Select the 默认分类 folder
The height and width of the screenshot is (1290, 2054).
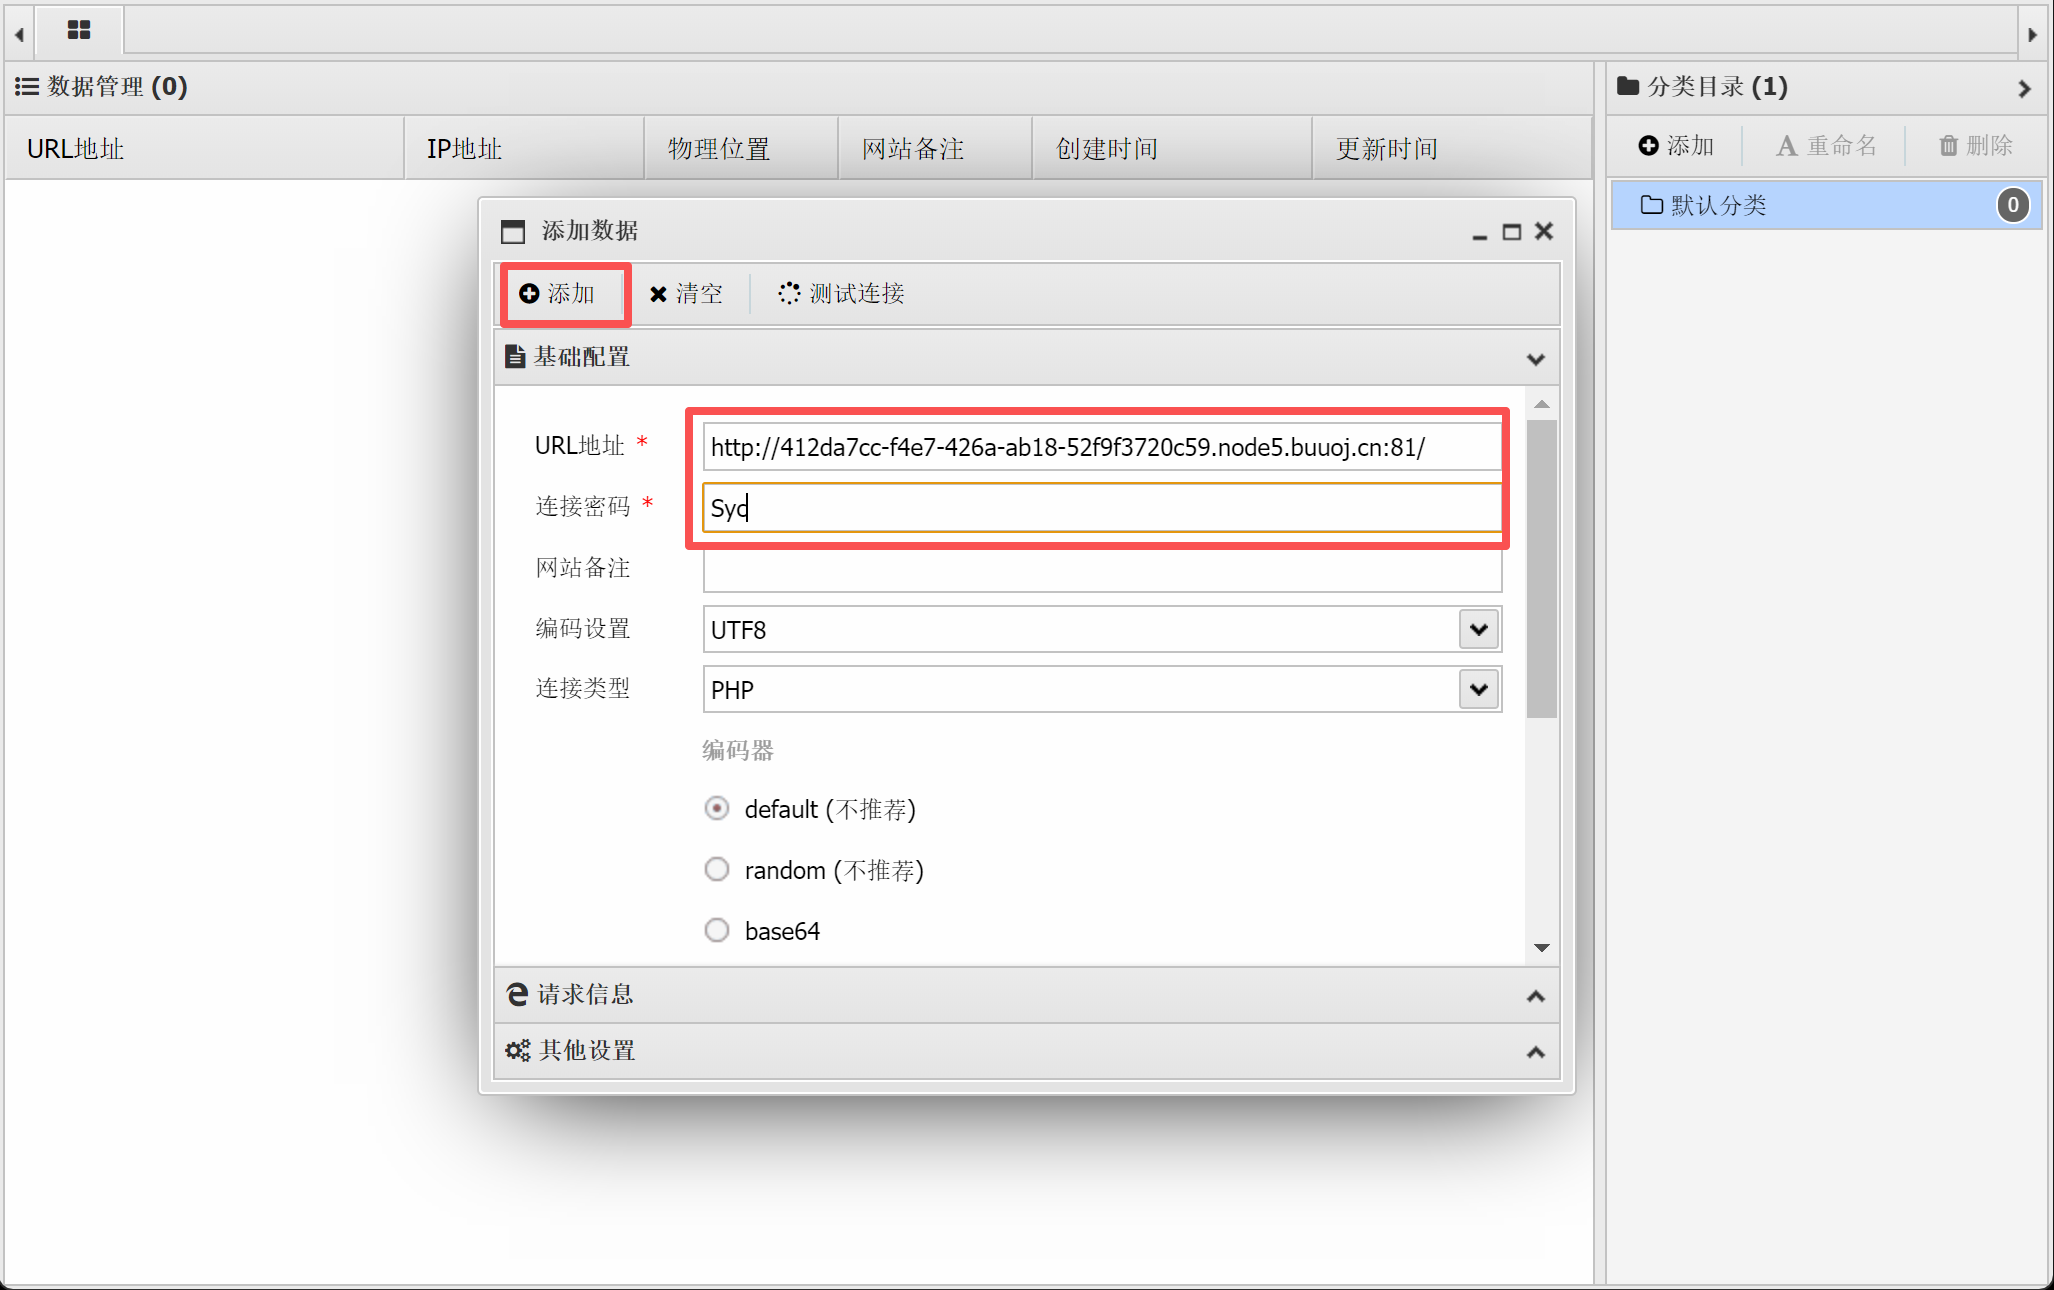[1826, 205]
